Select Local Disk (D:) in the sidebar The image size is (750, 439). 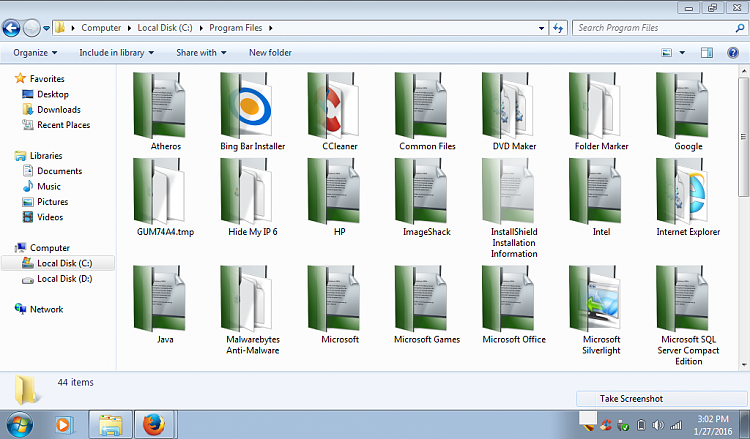pyautogui.click(x=65, y=278)
